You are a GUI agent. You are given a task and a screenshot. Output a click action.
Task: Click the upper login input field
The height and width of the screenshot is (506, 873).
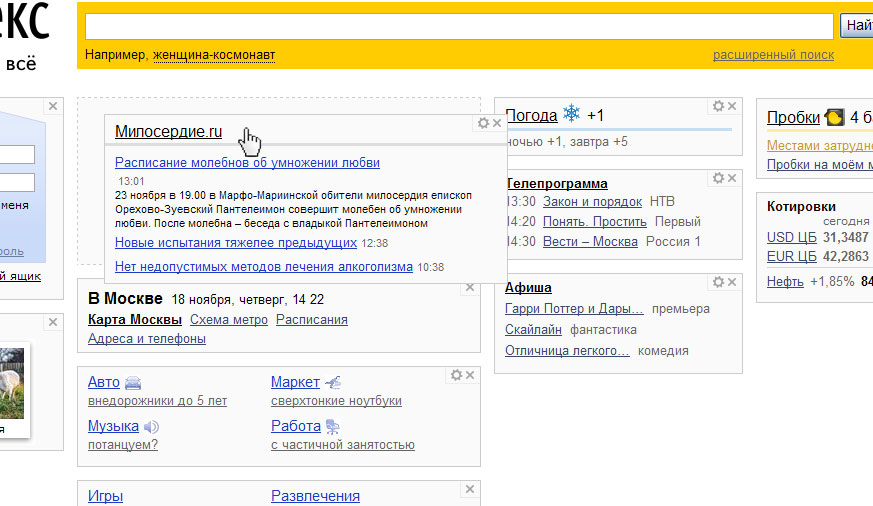click(17, 154)
